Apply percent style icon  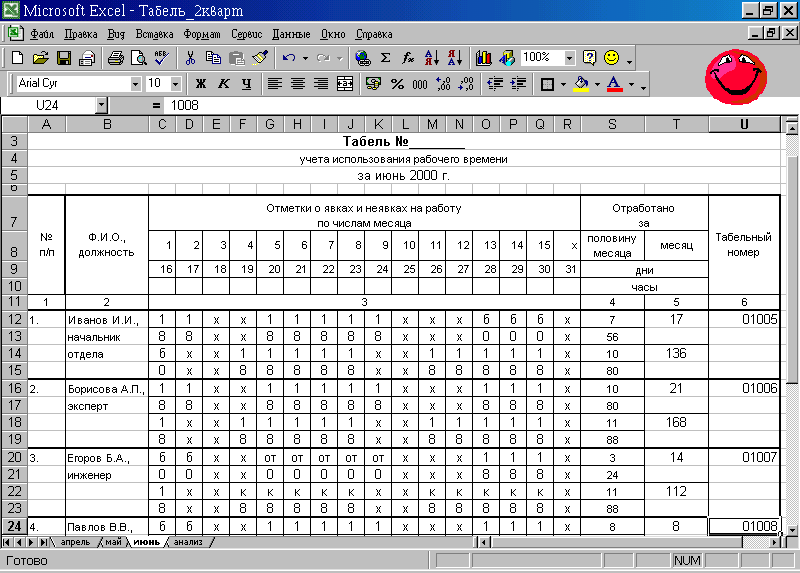[397, 84]
